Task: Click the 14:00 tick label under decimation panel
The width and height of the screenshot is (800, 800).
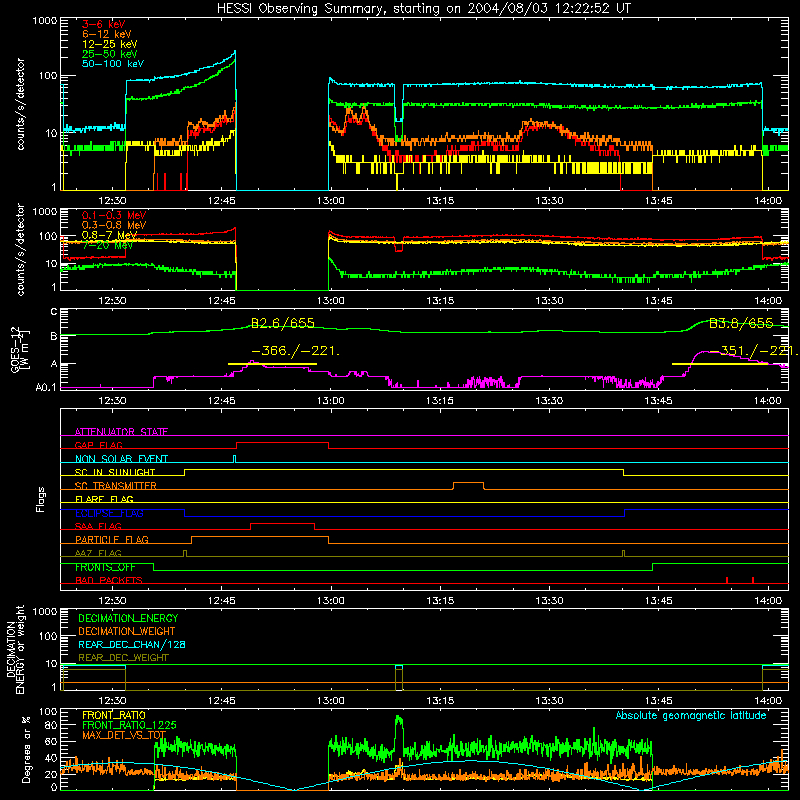Action: point(767,701)
